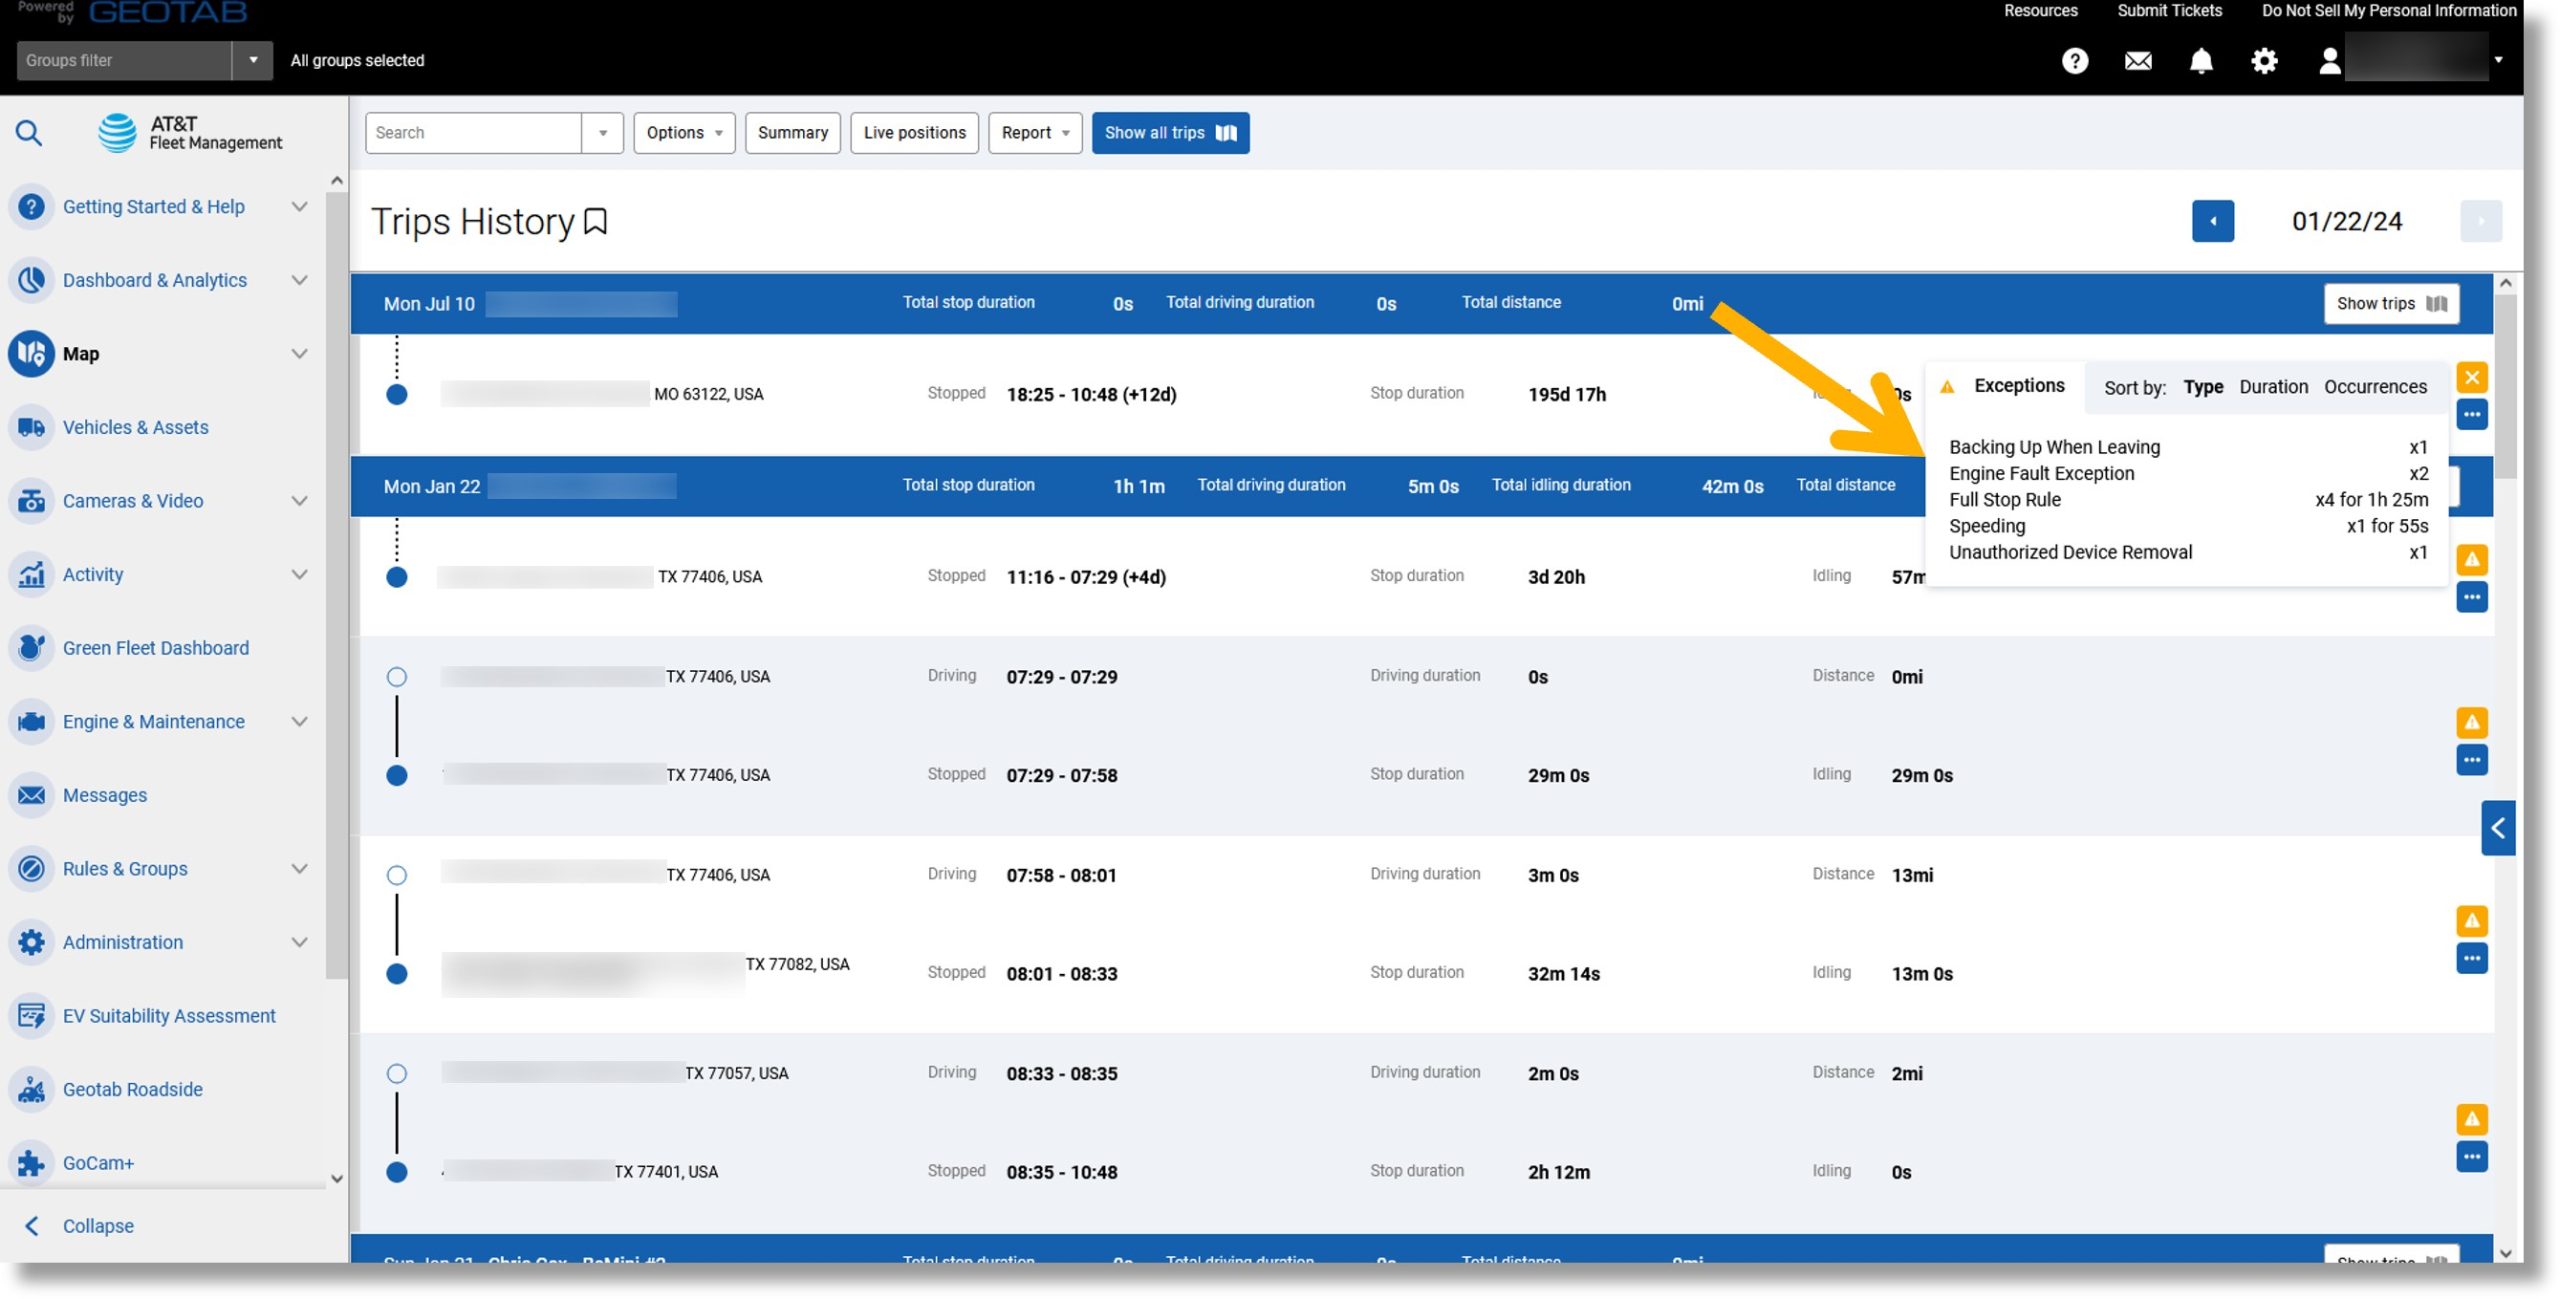Go to the previous date with left arrow
This screenshot has width=2560, height=1299.
point(2212,221)
